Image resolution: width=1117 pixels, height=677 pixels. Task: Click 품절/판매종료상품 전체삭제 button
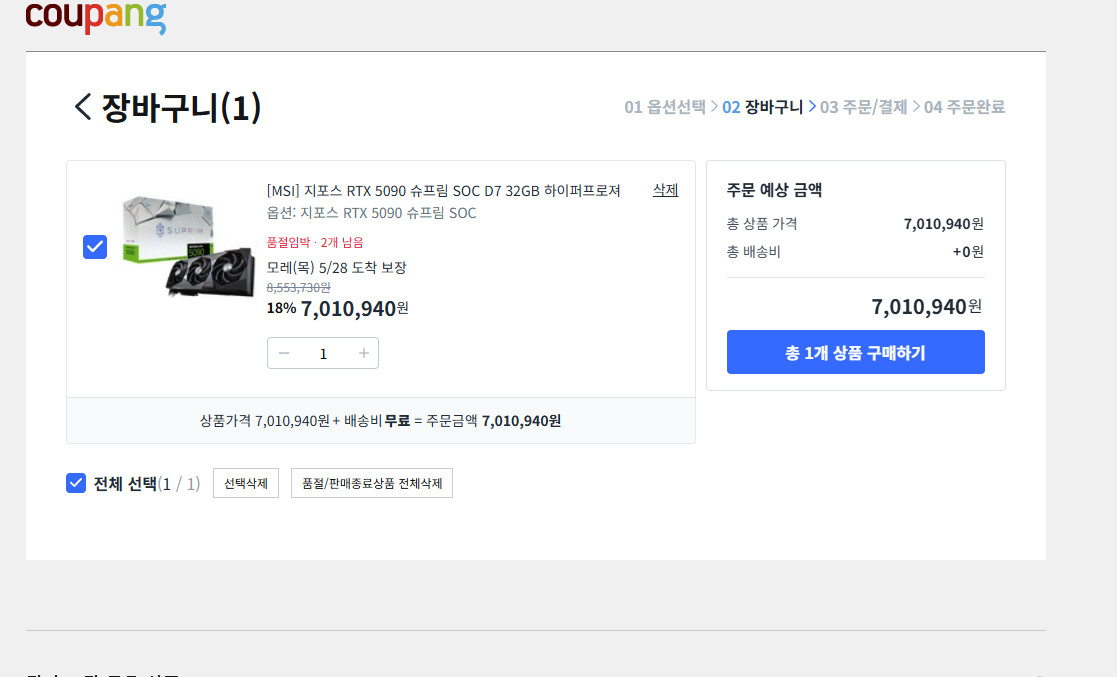point(372,483)
